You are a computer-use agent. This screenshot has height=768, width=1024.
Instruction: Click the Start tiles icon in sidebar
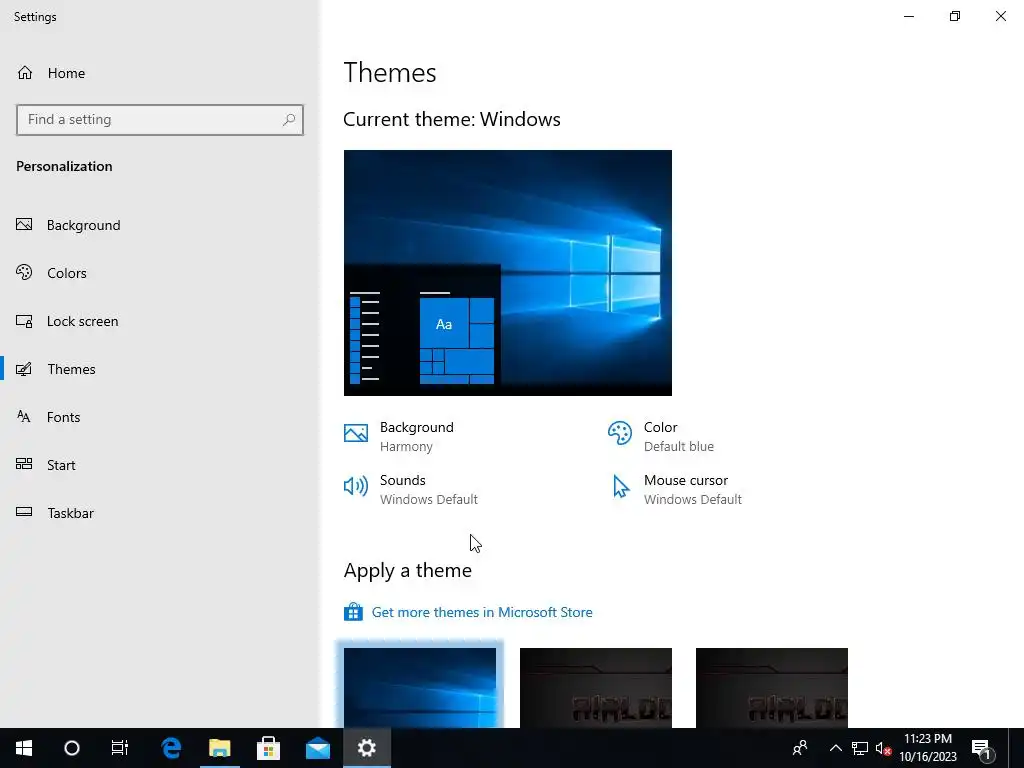[x=24, y=464]
